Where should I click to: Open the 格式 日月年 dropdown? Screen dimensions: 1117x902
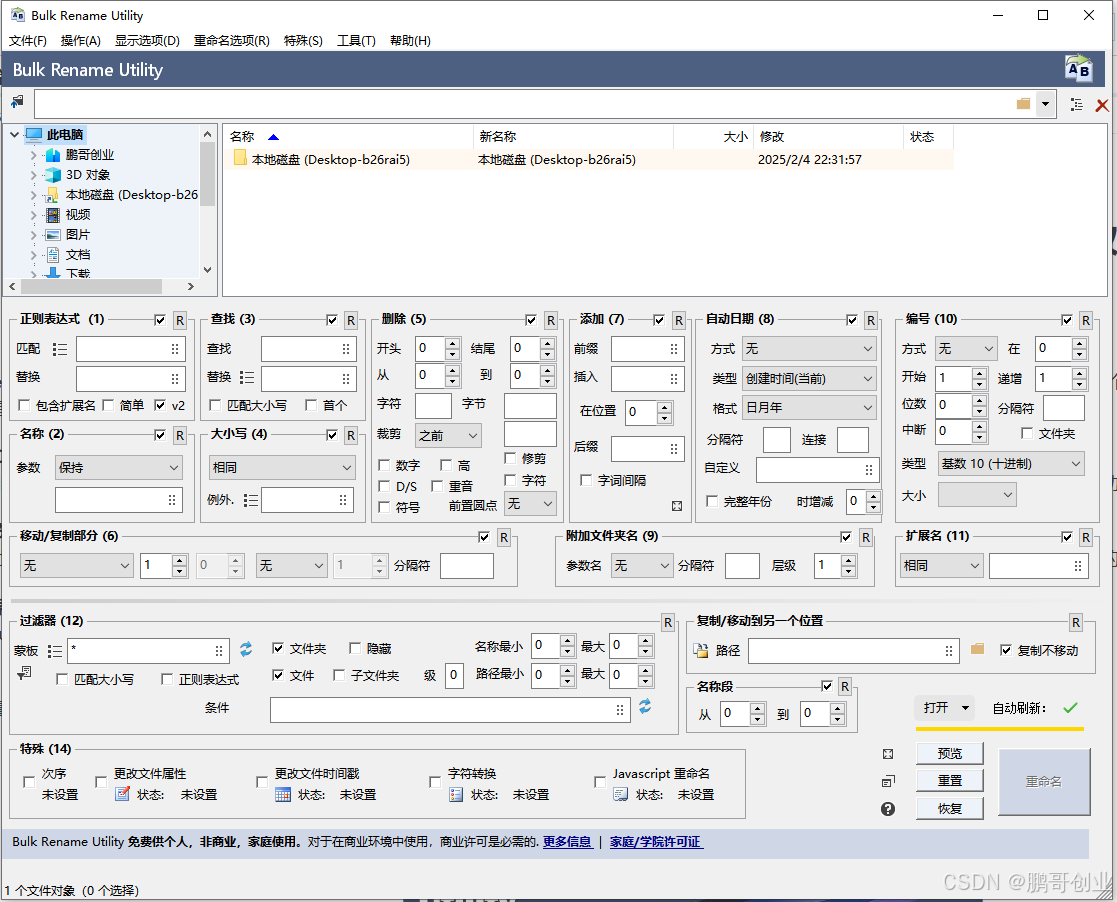click(809, 408)
